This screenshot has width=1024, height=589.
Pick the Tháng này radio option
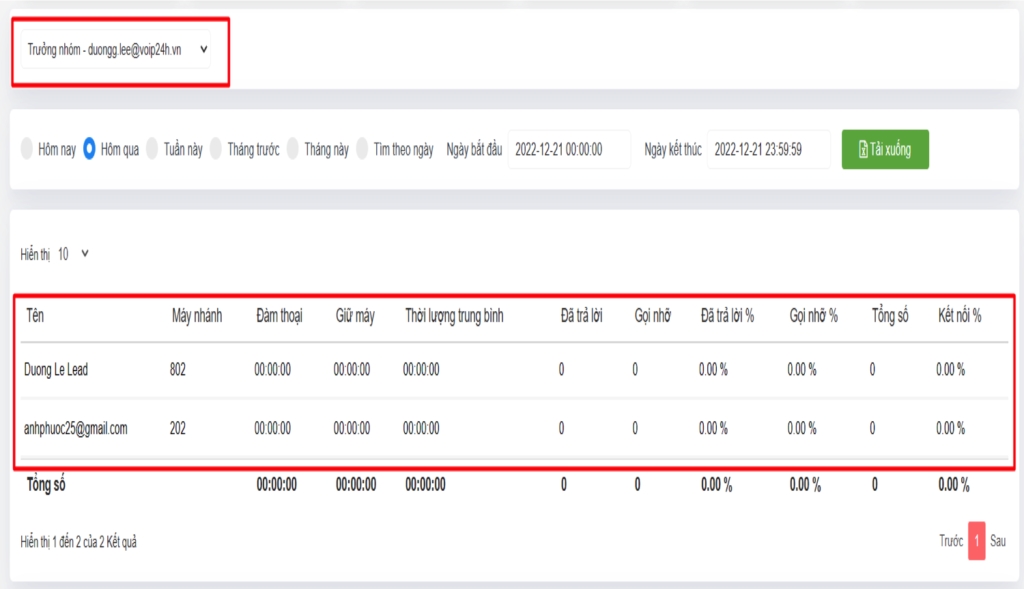293,150
